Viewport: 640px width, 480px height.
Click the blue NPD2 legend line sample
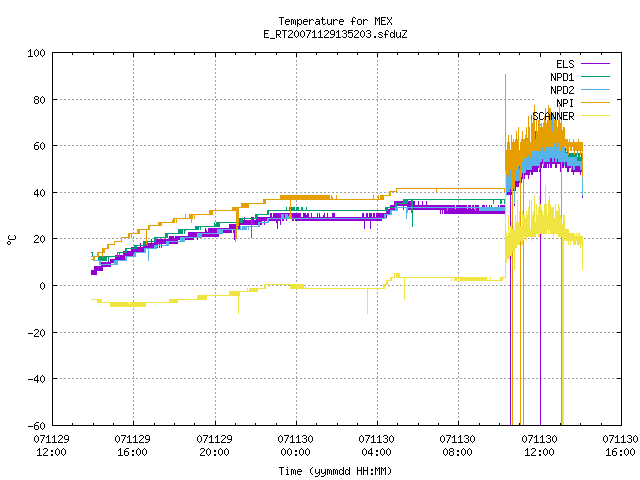pos(595,89)
